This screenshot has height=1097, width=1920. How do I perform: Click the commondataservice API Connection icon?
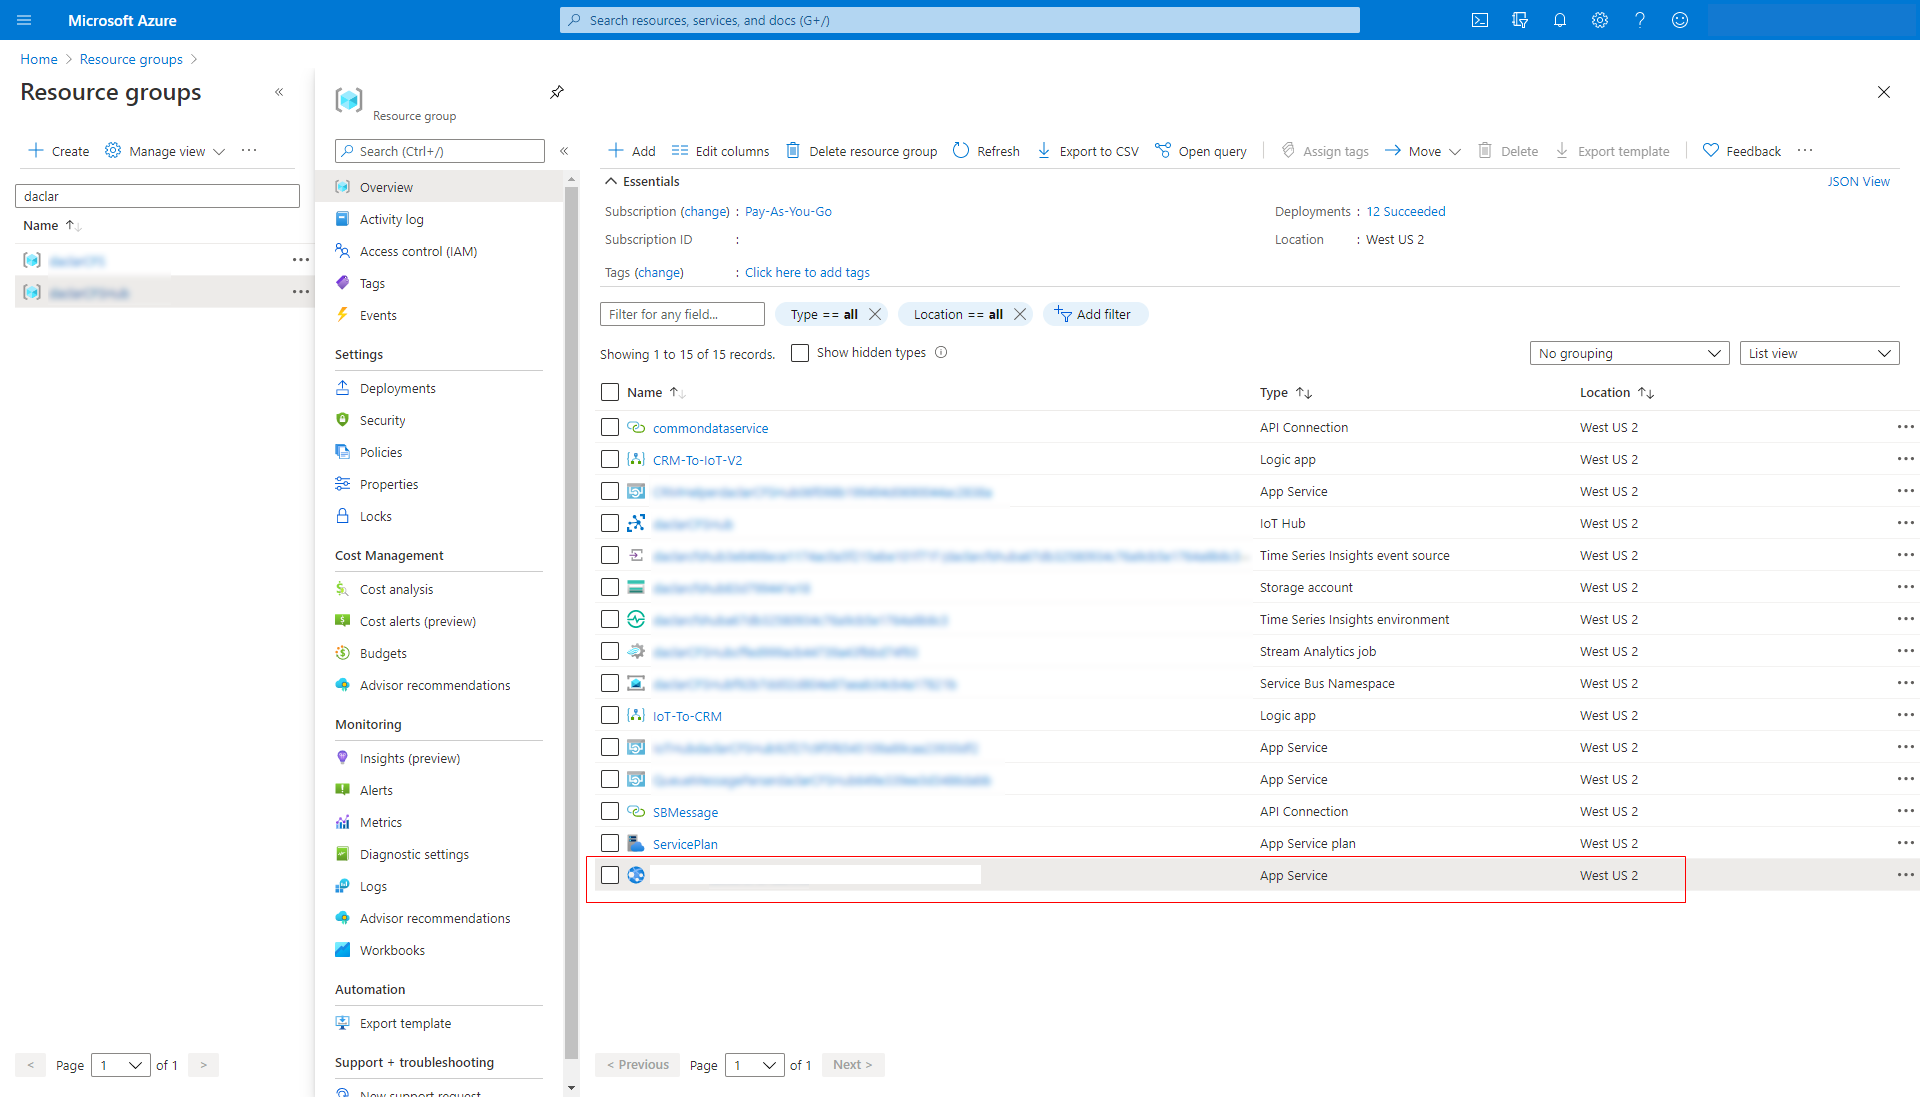click(x=636, y=427)
